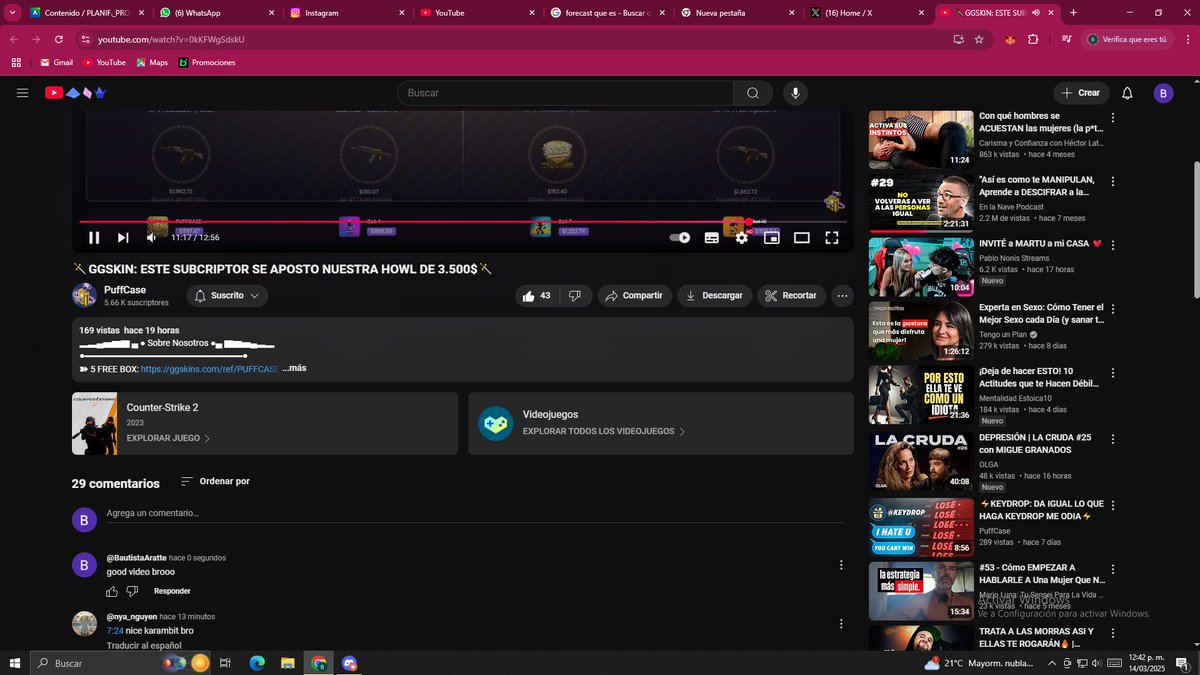Open YouTube notifications bell
Image resolution: width=1200 pixels, height=675 pixels.
pyautogui.click(x=1127, y=93)
